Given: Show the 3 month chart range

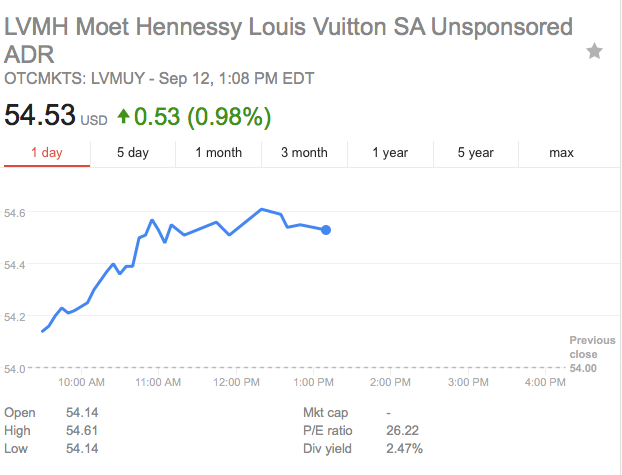Looking at the screenshot, I should 304,153.
